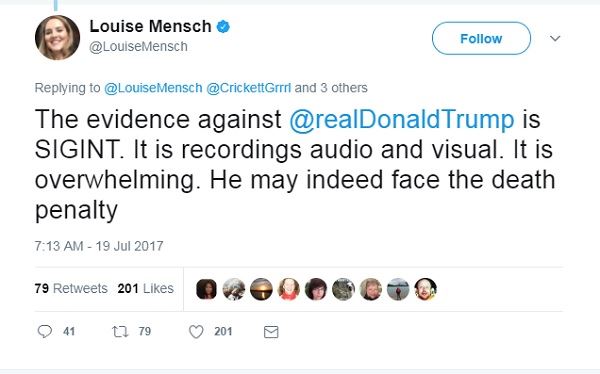Click the reply speech bubble icon
The image size is (600, 374).
45,331
